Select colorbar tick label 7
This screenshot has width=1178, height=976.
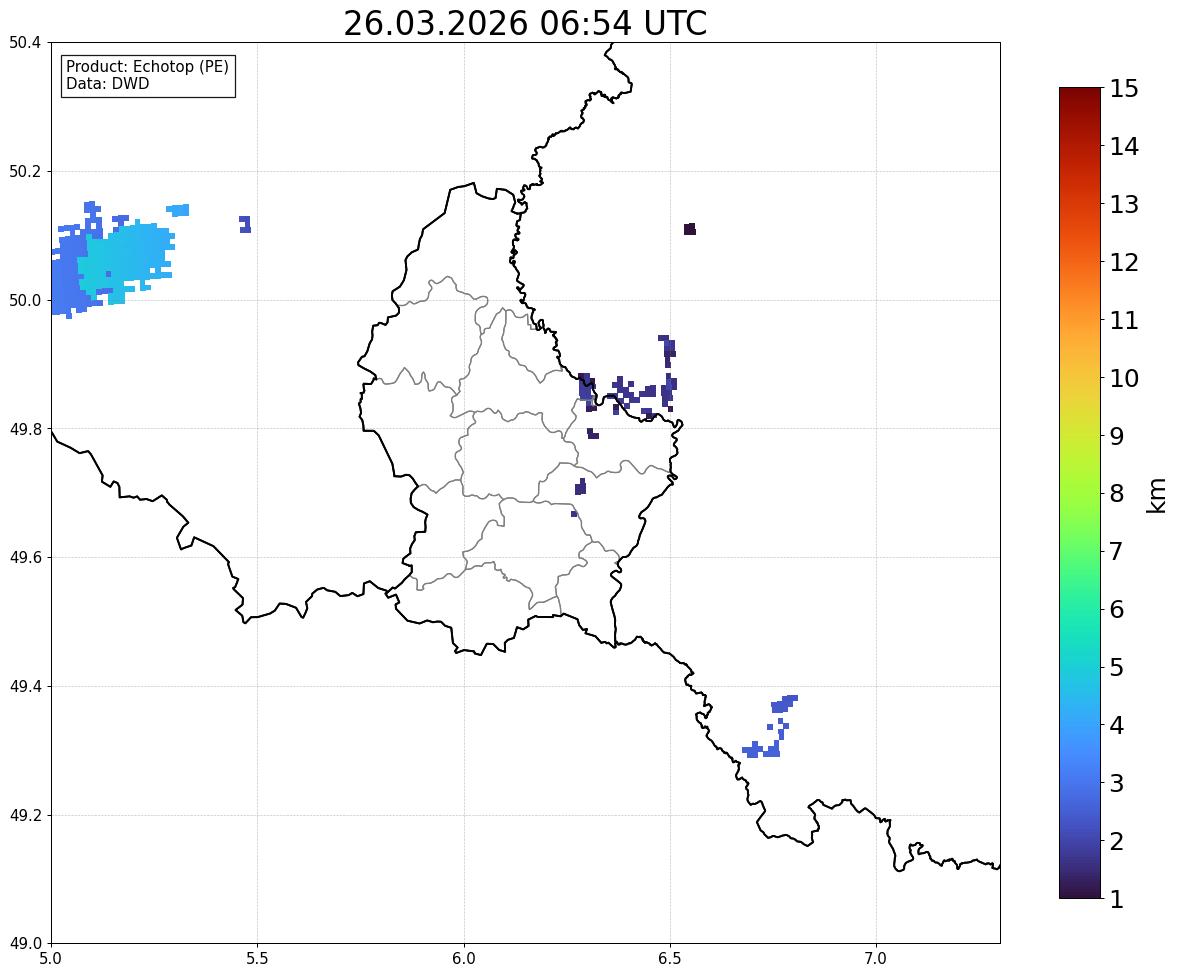(1117, 551)
